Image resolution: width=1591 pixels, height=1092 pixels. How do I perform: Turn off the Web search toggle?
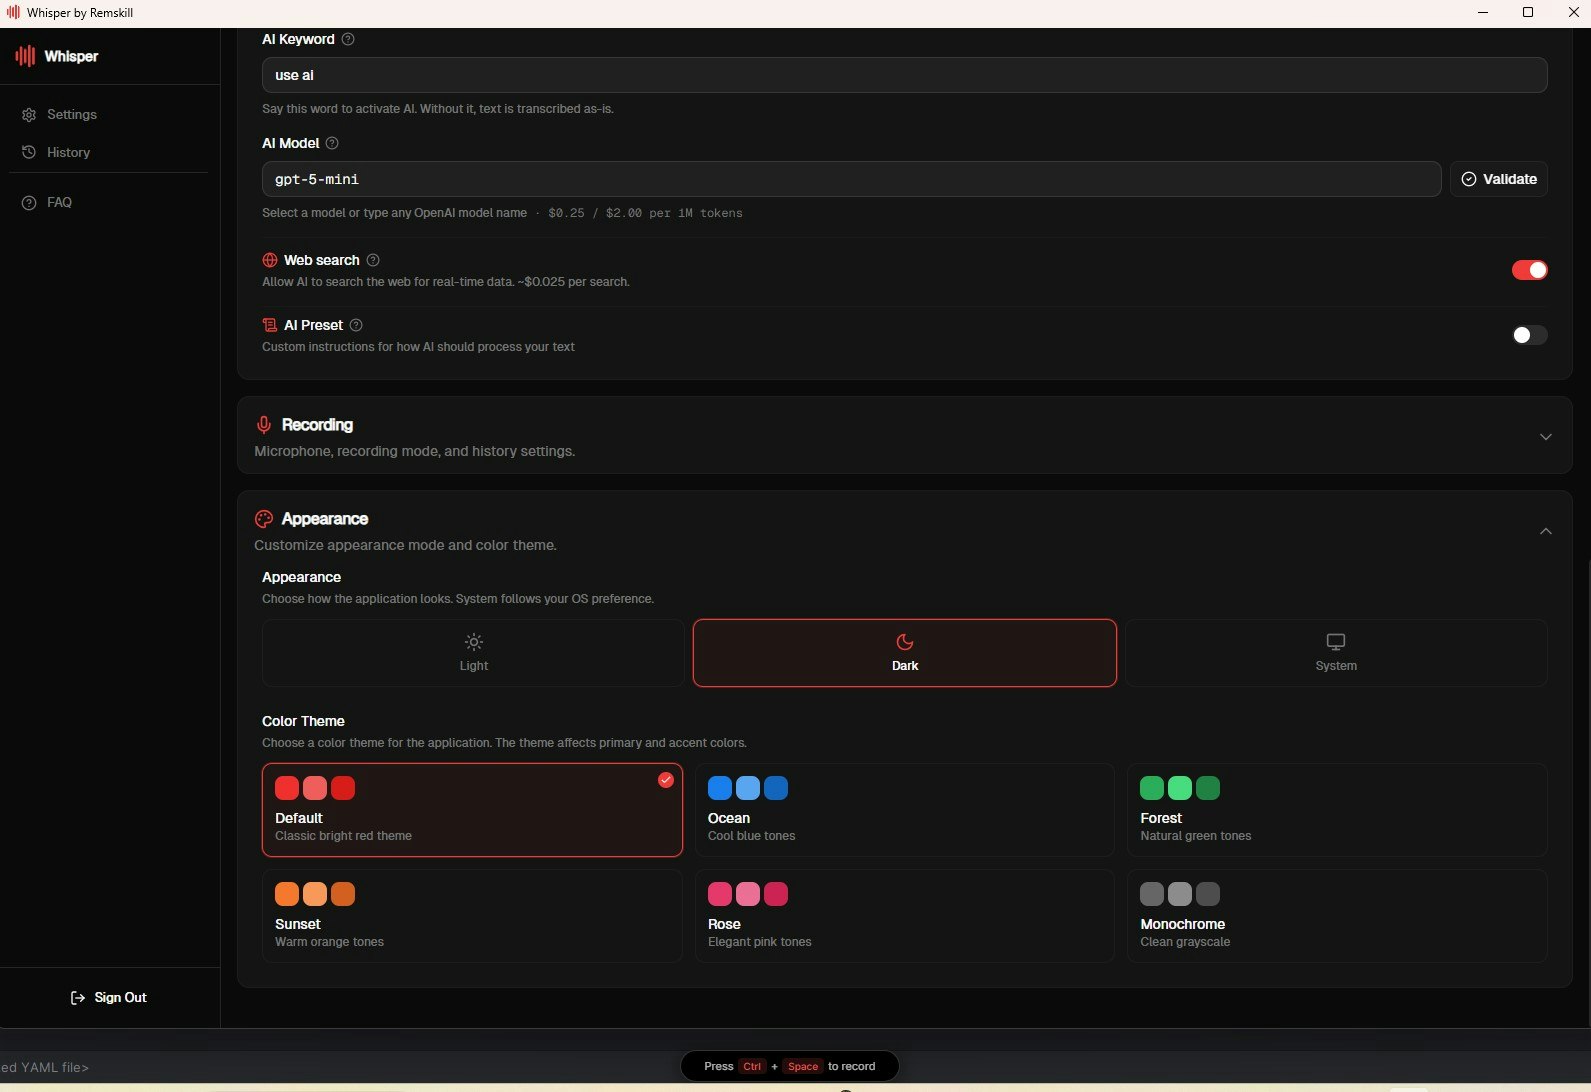click(x=1529, y=270)
